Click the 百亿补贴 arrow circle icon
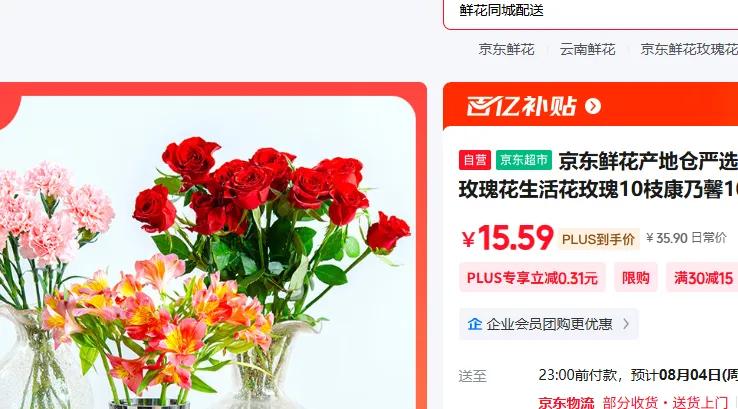738x409 pixels. 593,106
